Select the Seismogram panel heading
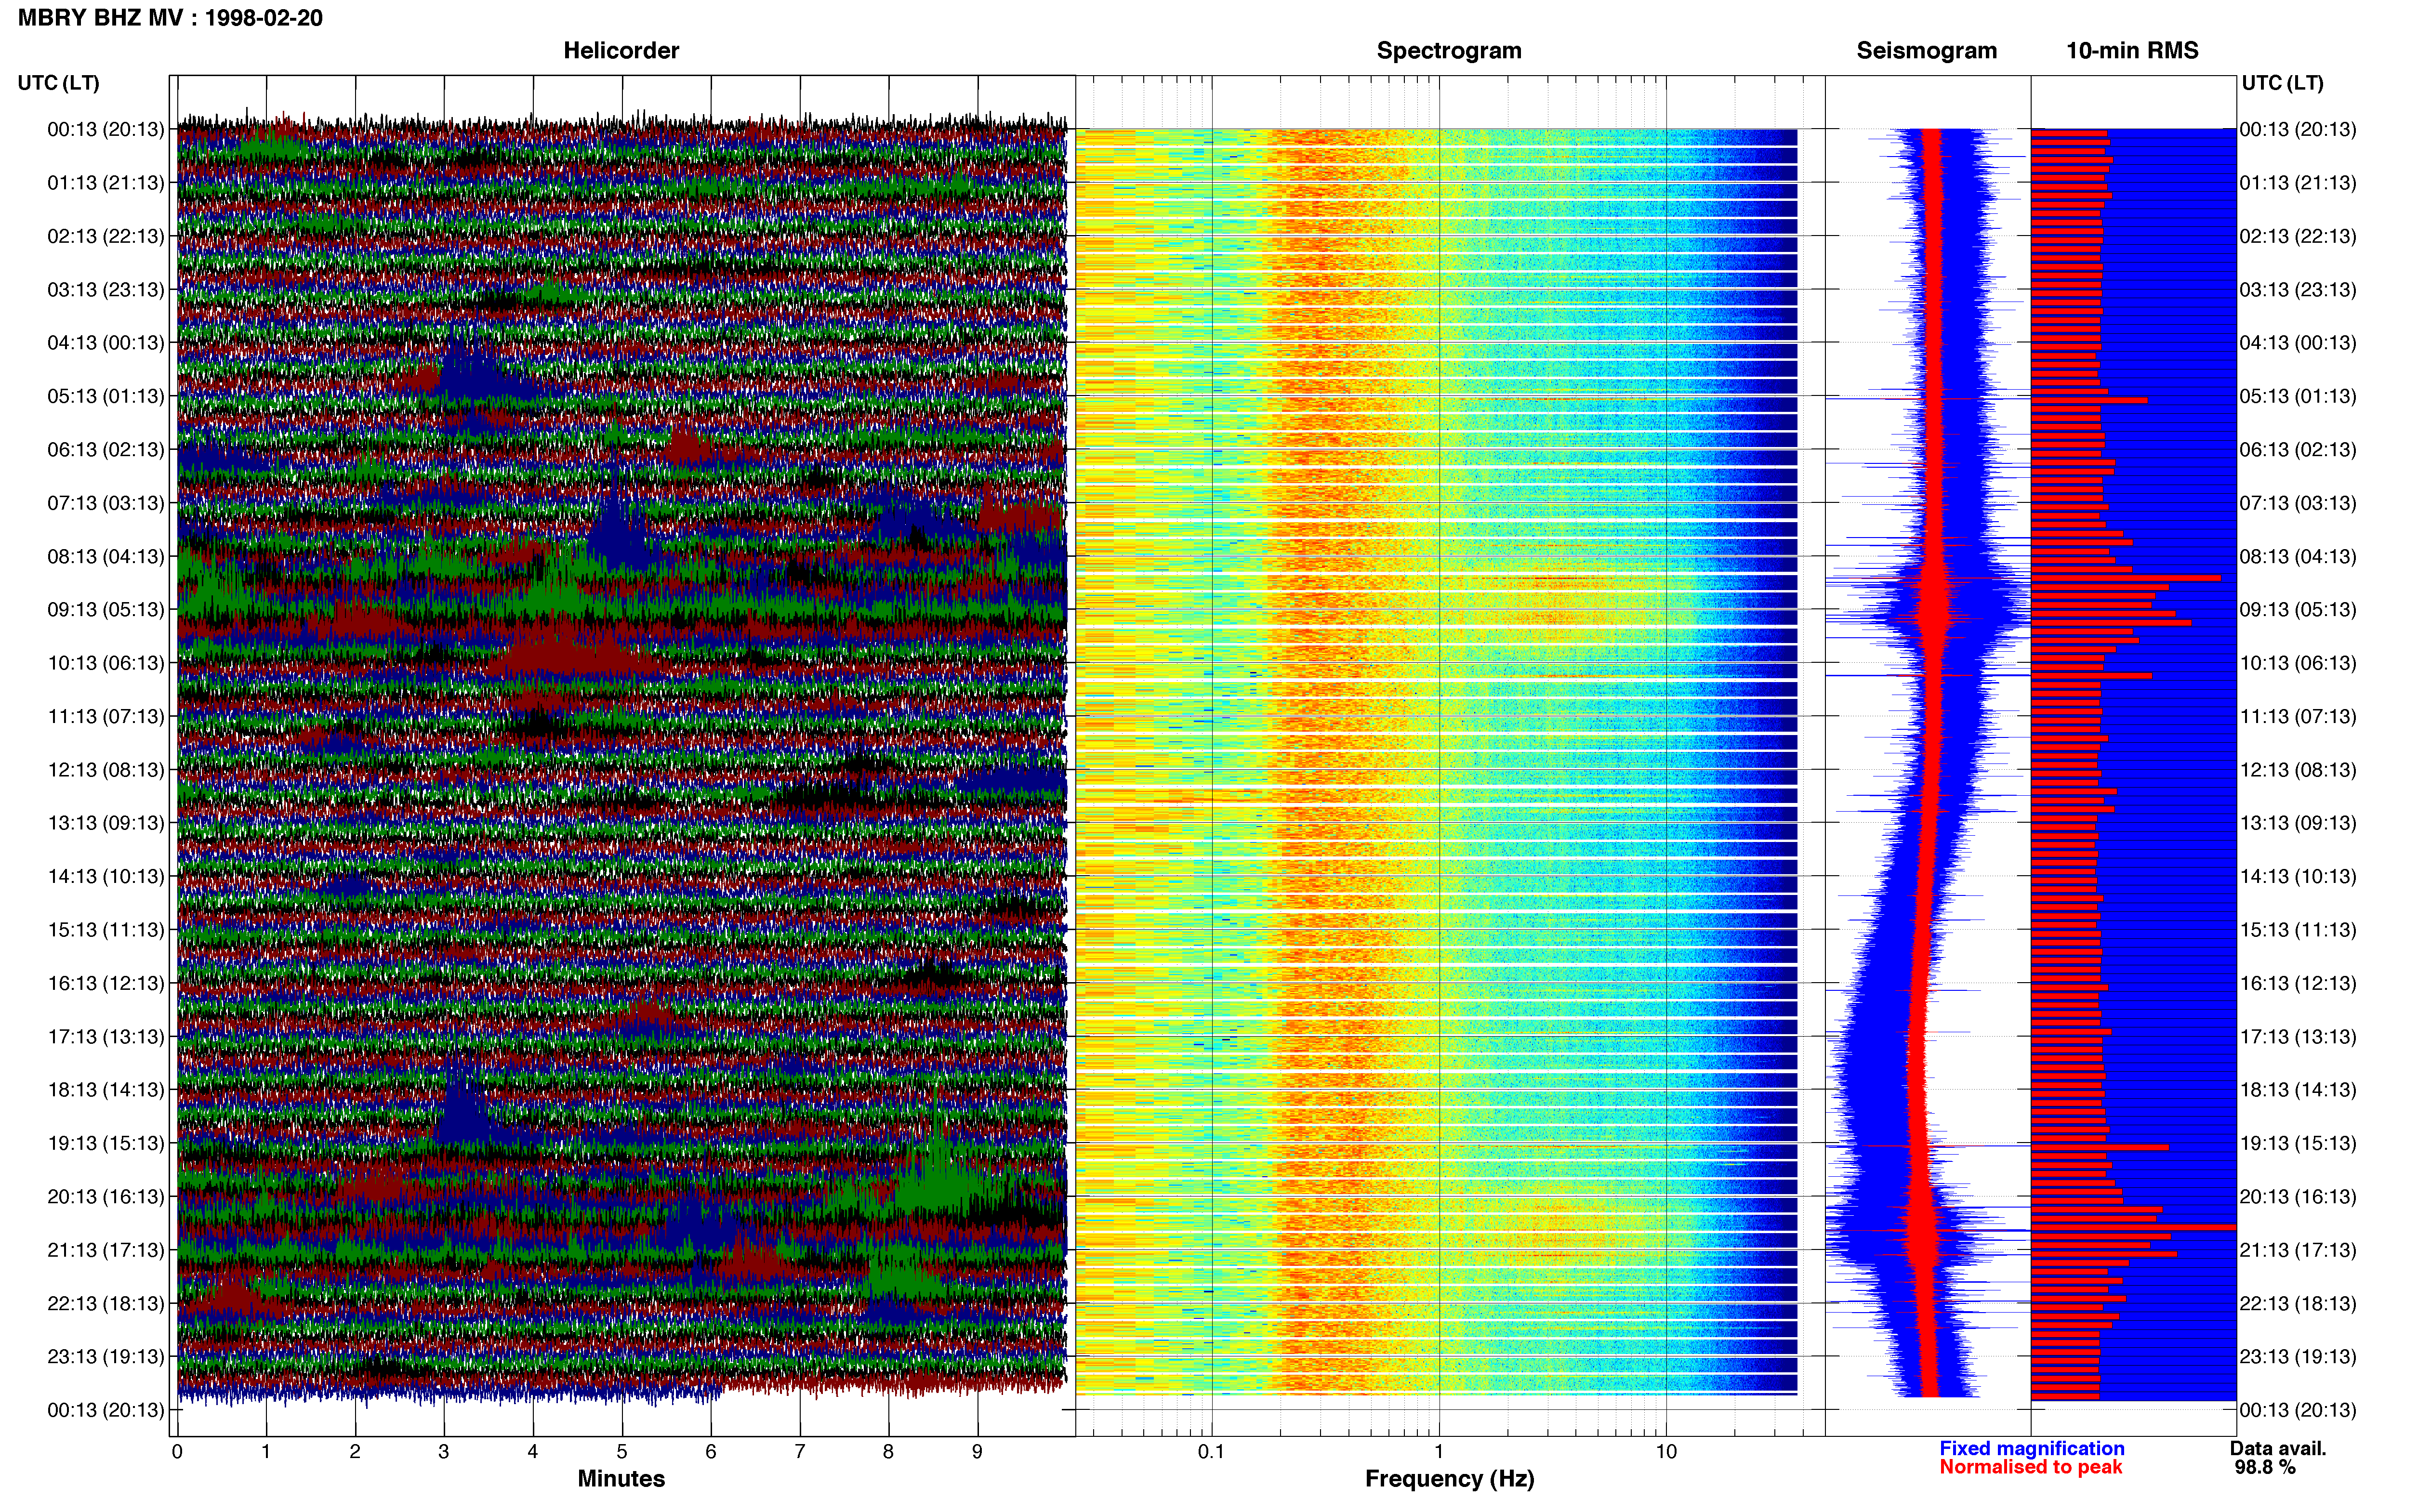 [1926, 51]
